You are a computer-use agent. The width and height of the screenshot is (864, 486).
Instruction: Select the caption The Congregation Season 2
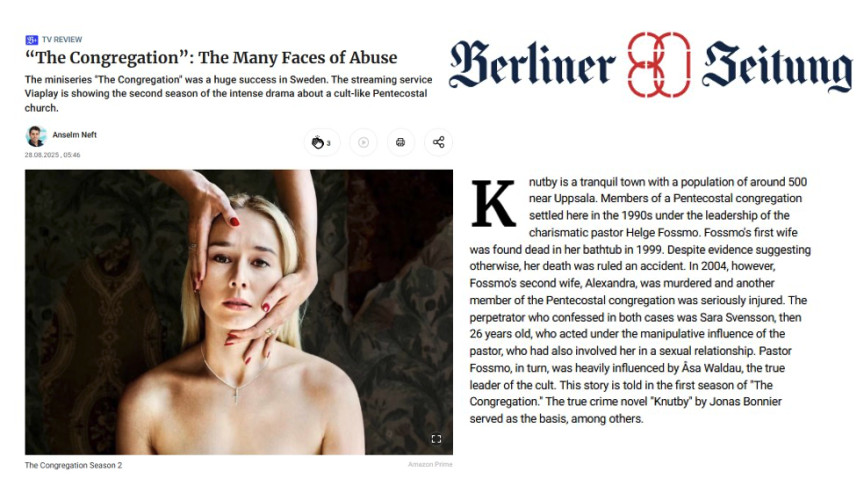73,466
